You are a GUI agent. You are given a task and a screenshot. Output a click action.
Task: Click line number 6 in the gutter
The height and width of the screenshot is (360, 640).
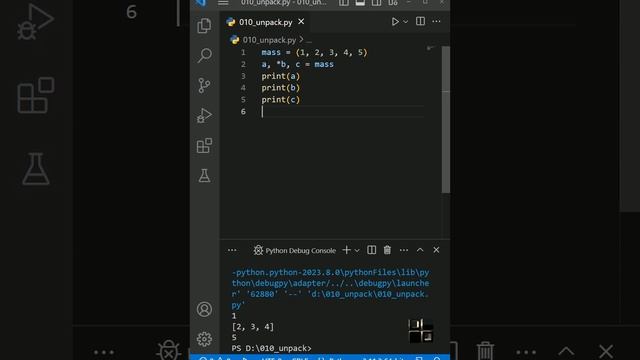tap(243, 112)
